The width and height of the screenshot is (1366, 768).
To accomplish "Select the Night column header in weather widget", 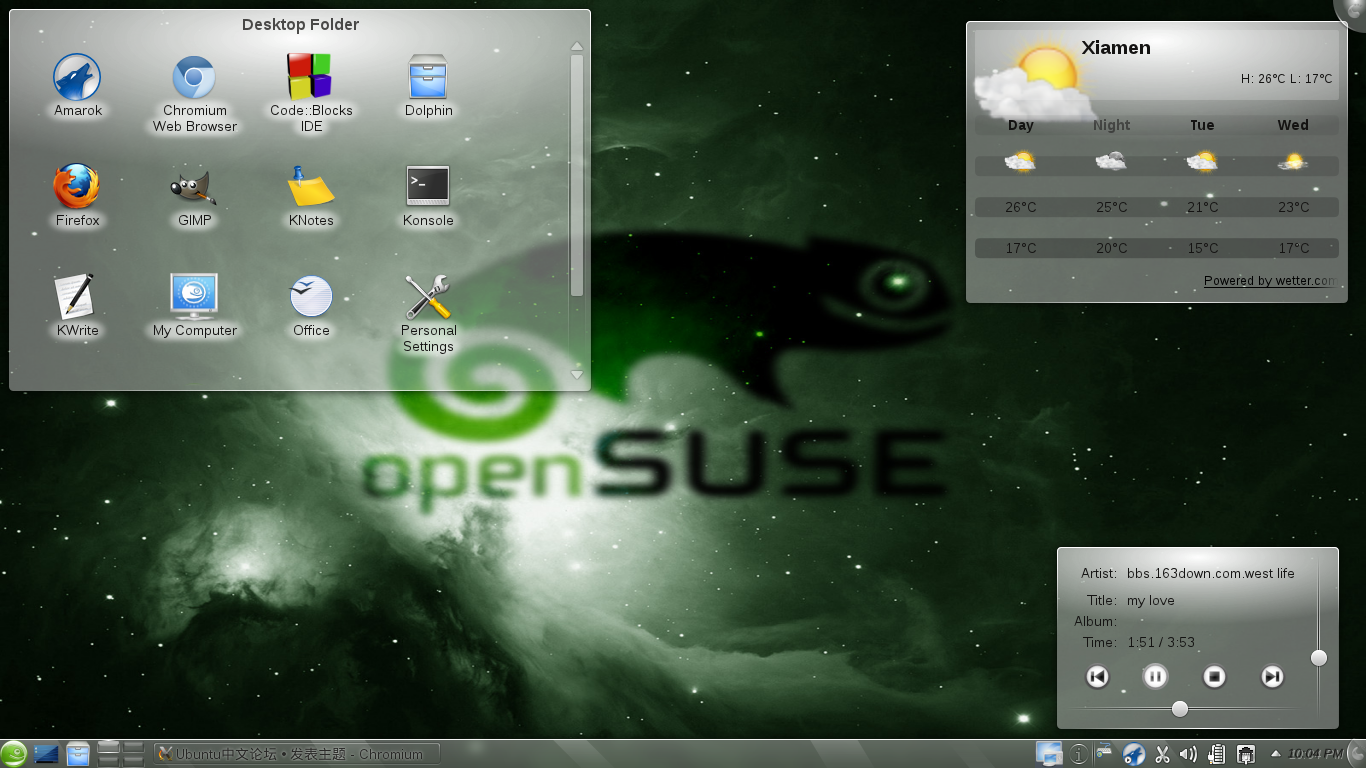I will [1111, 125].
